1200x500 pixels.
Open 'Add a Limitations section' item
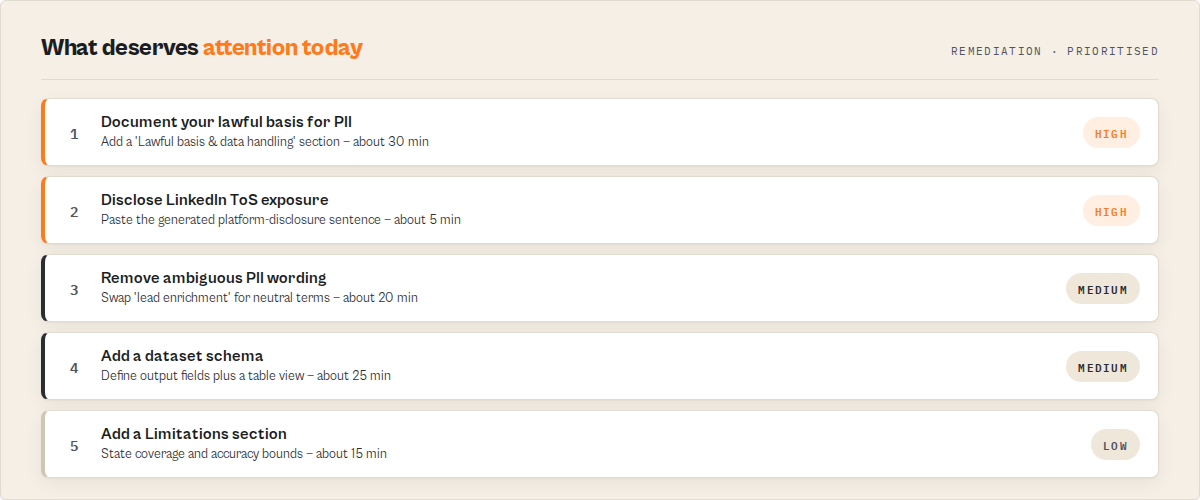600,444
